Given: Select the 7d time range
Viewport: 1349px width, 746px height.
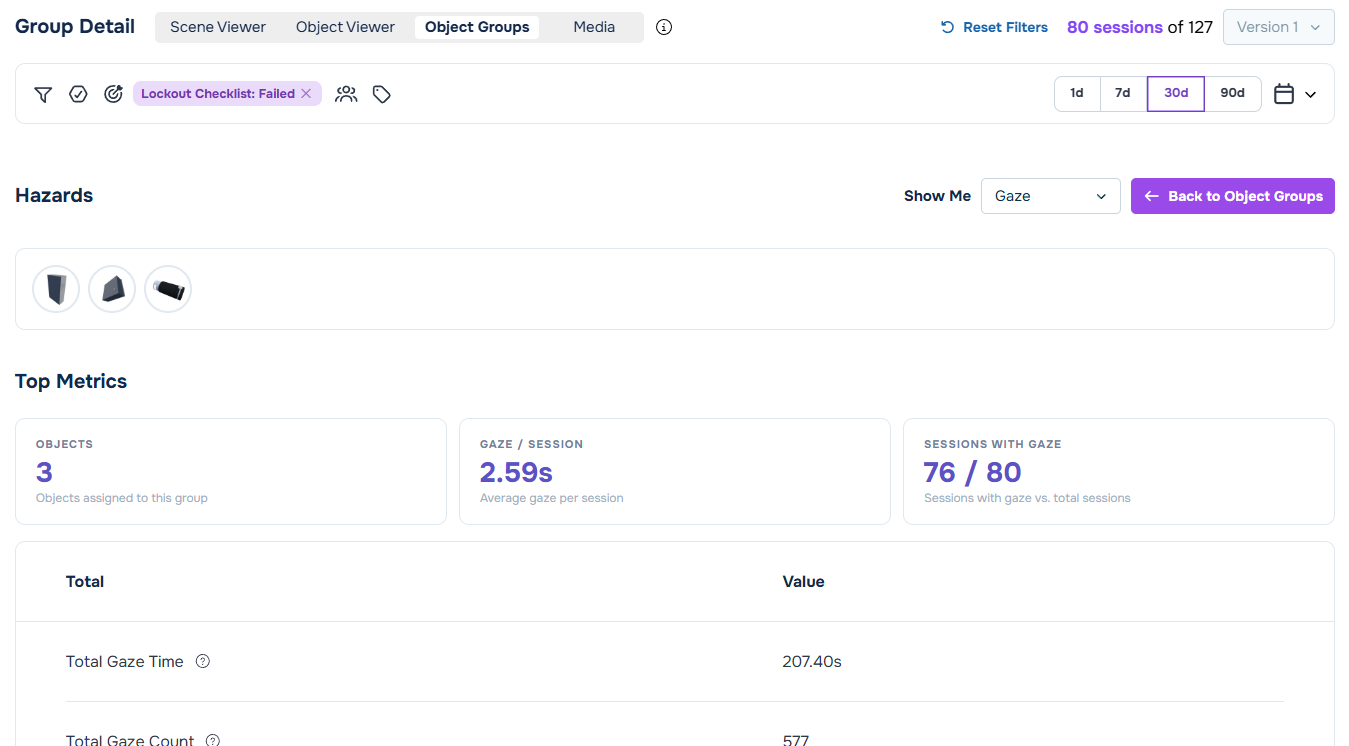Looking at the screenshot, I should tap(1123, 94).
